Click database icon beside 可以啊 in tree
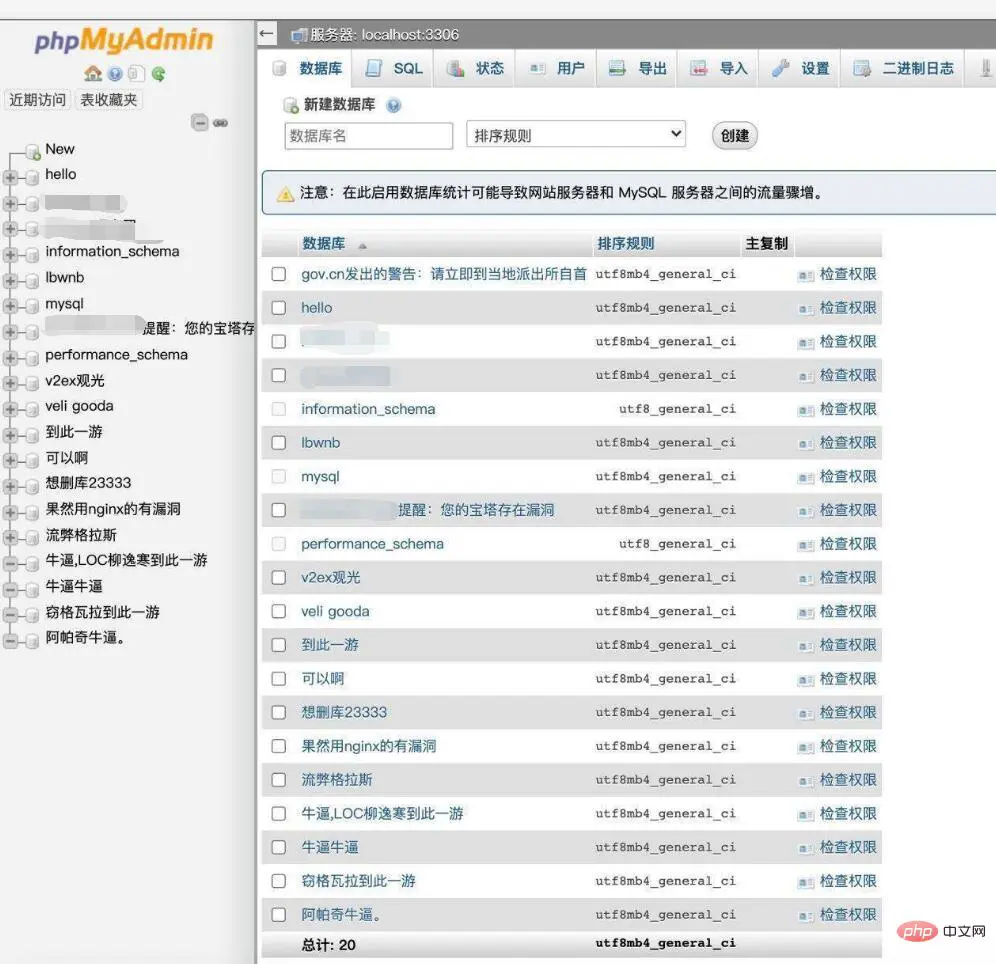This screenshot has height=964, width=996. tap(32, 461)
